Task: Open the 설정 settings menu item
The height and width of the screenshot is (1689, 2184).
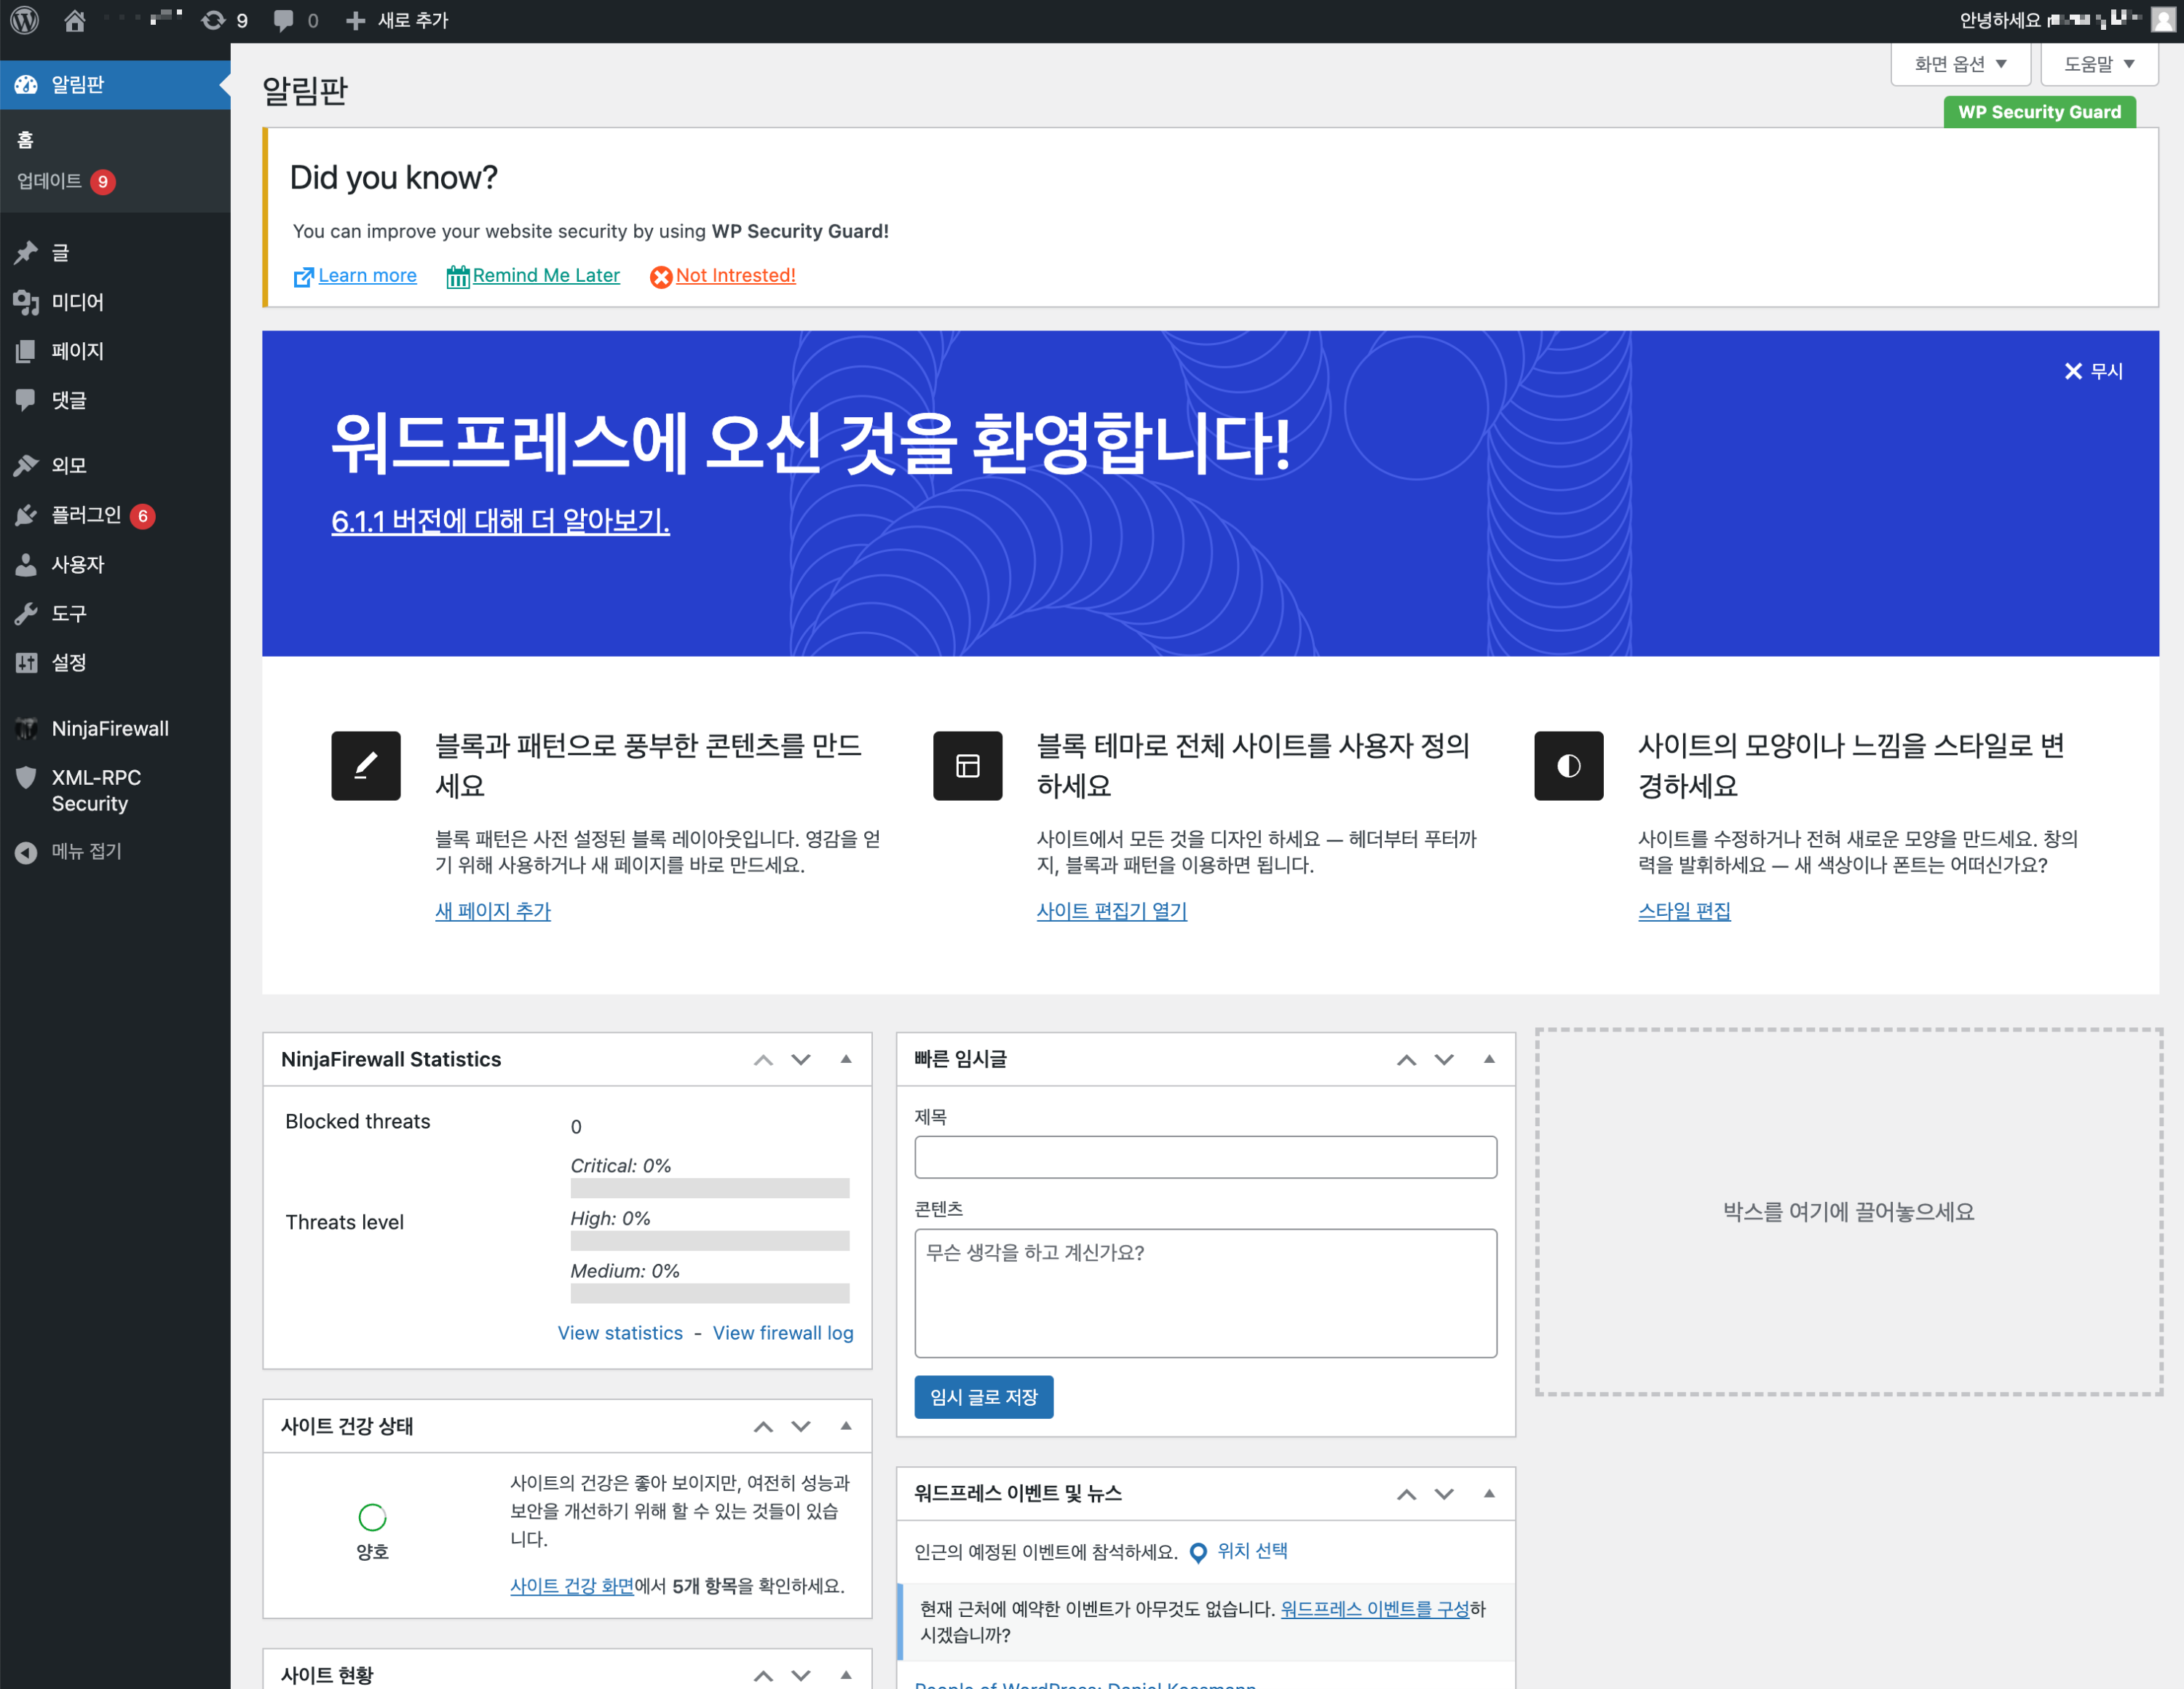Action: click(x=69, y=662)
